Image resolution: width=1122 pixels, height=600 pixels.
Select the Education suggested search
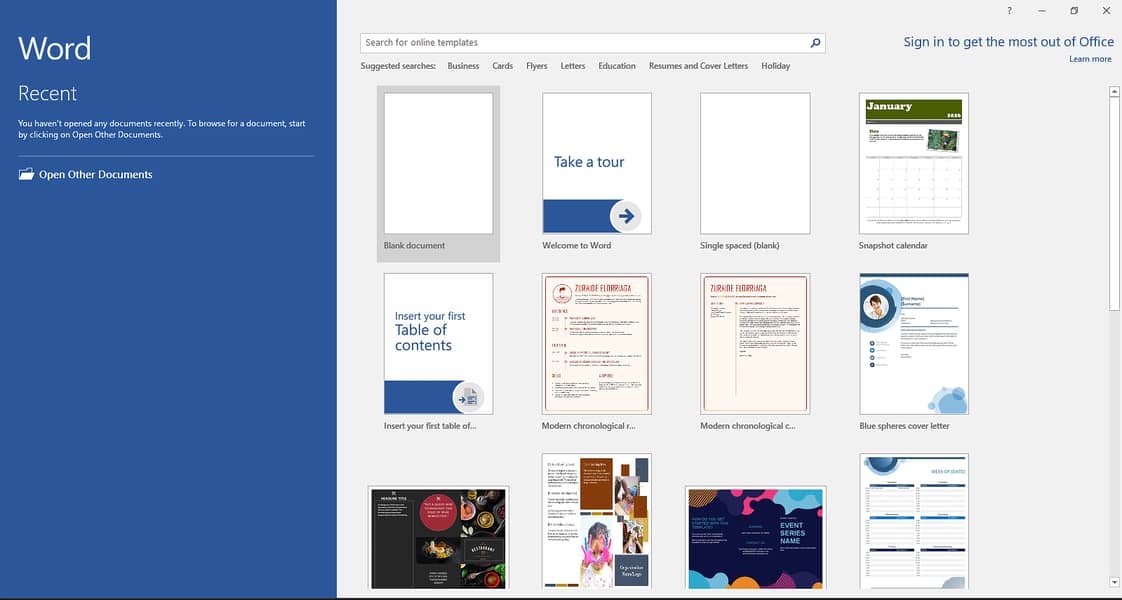[617, 66]
